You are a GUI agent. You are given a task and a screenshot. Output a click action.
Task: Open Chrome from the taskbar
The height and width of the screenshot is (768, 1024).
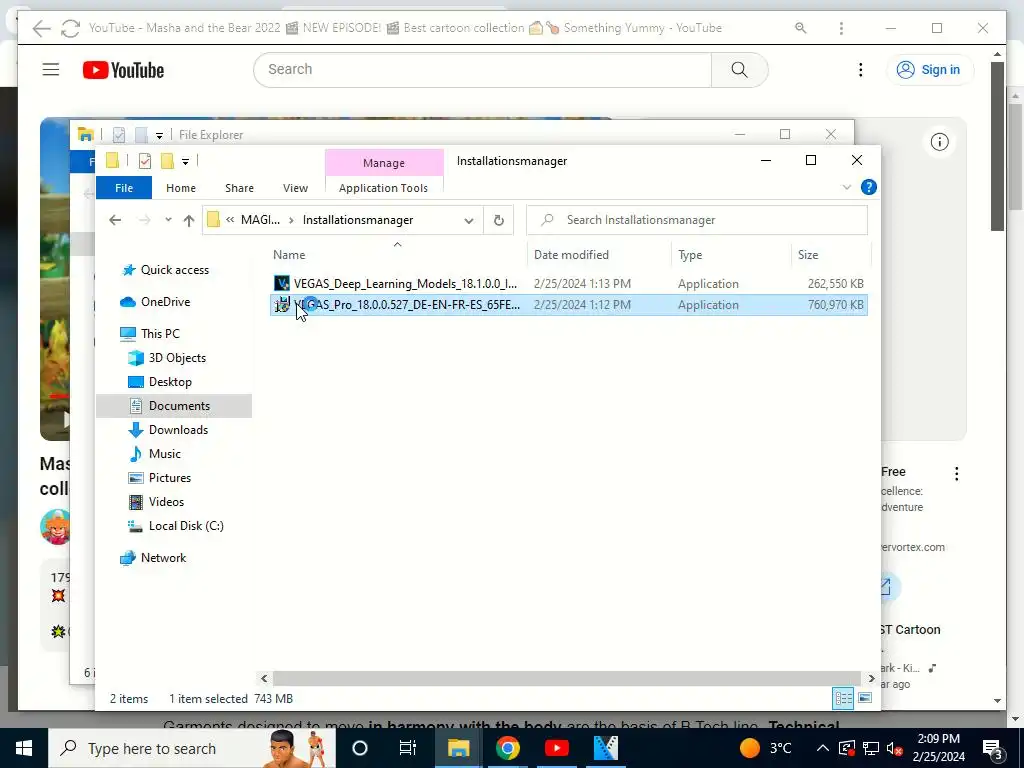coord(507,748)
